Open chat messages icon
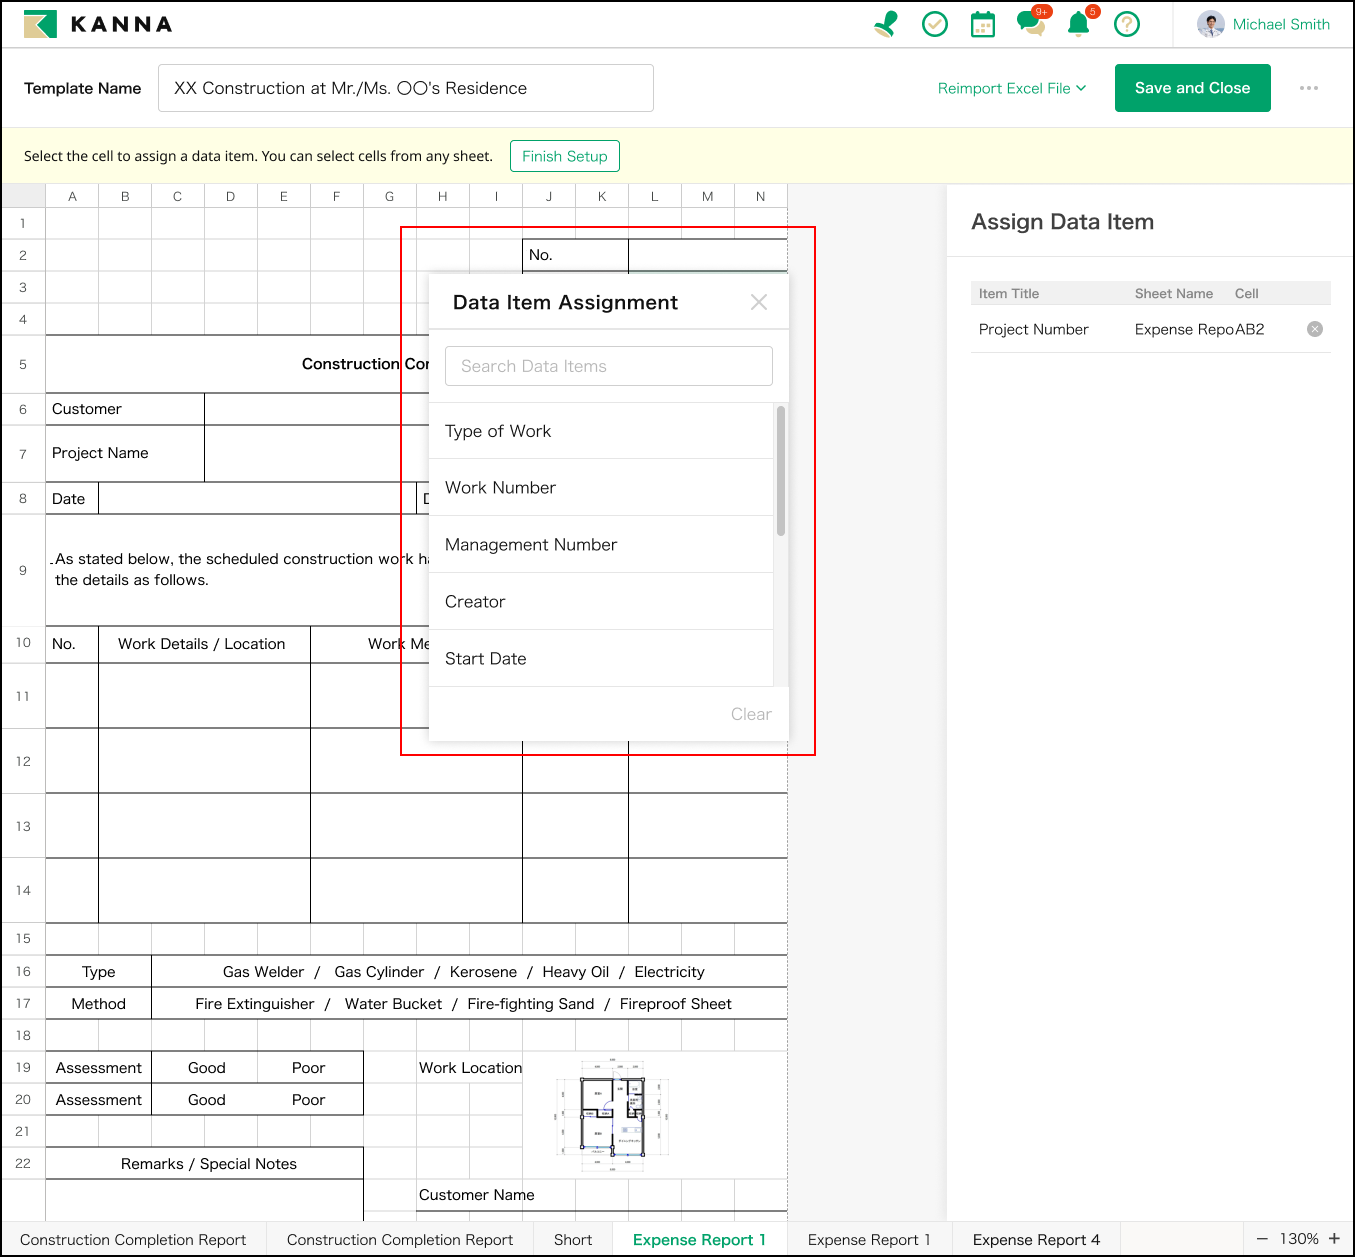Screen dimensions: 1355x1257 click(x=1030, y=24)
